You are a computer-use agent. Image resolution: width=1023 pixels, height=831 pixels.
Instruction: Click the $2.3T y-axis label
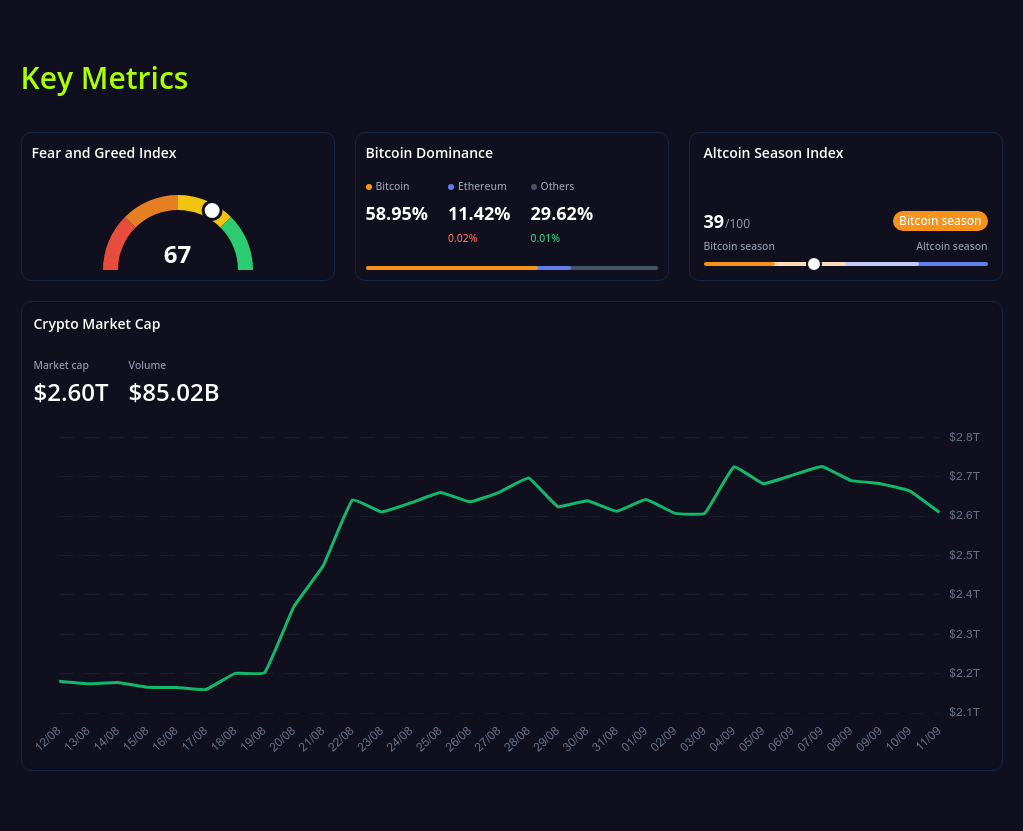(964, 634)
